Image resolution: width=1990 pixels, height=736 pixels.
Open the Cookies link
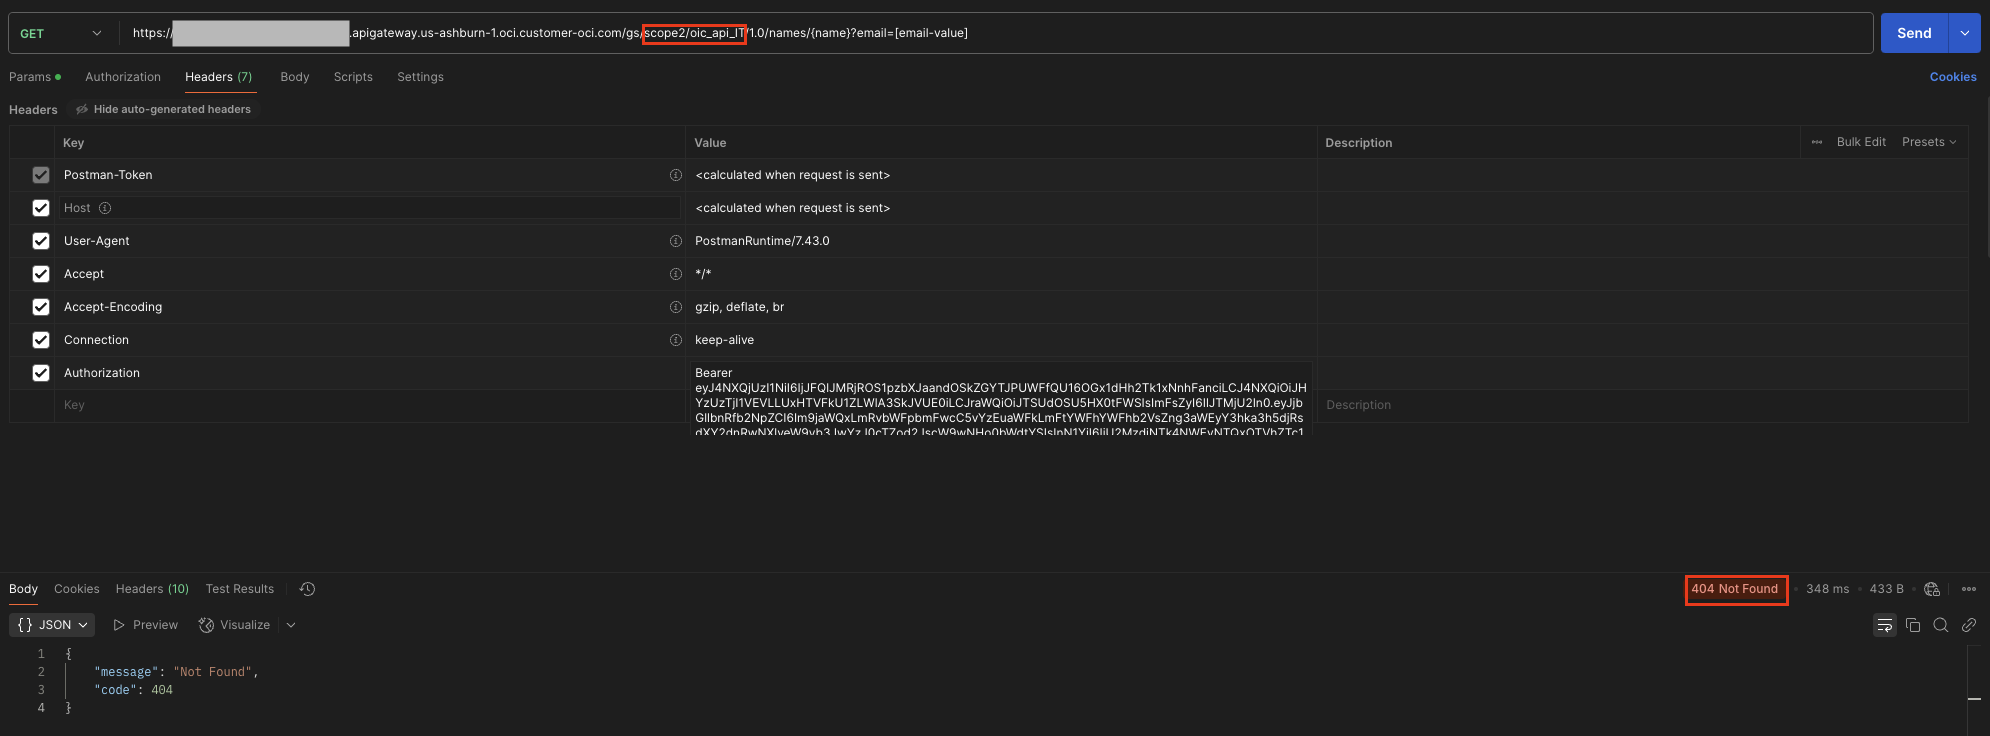pyautogui.click(x=1952, y=77)
